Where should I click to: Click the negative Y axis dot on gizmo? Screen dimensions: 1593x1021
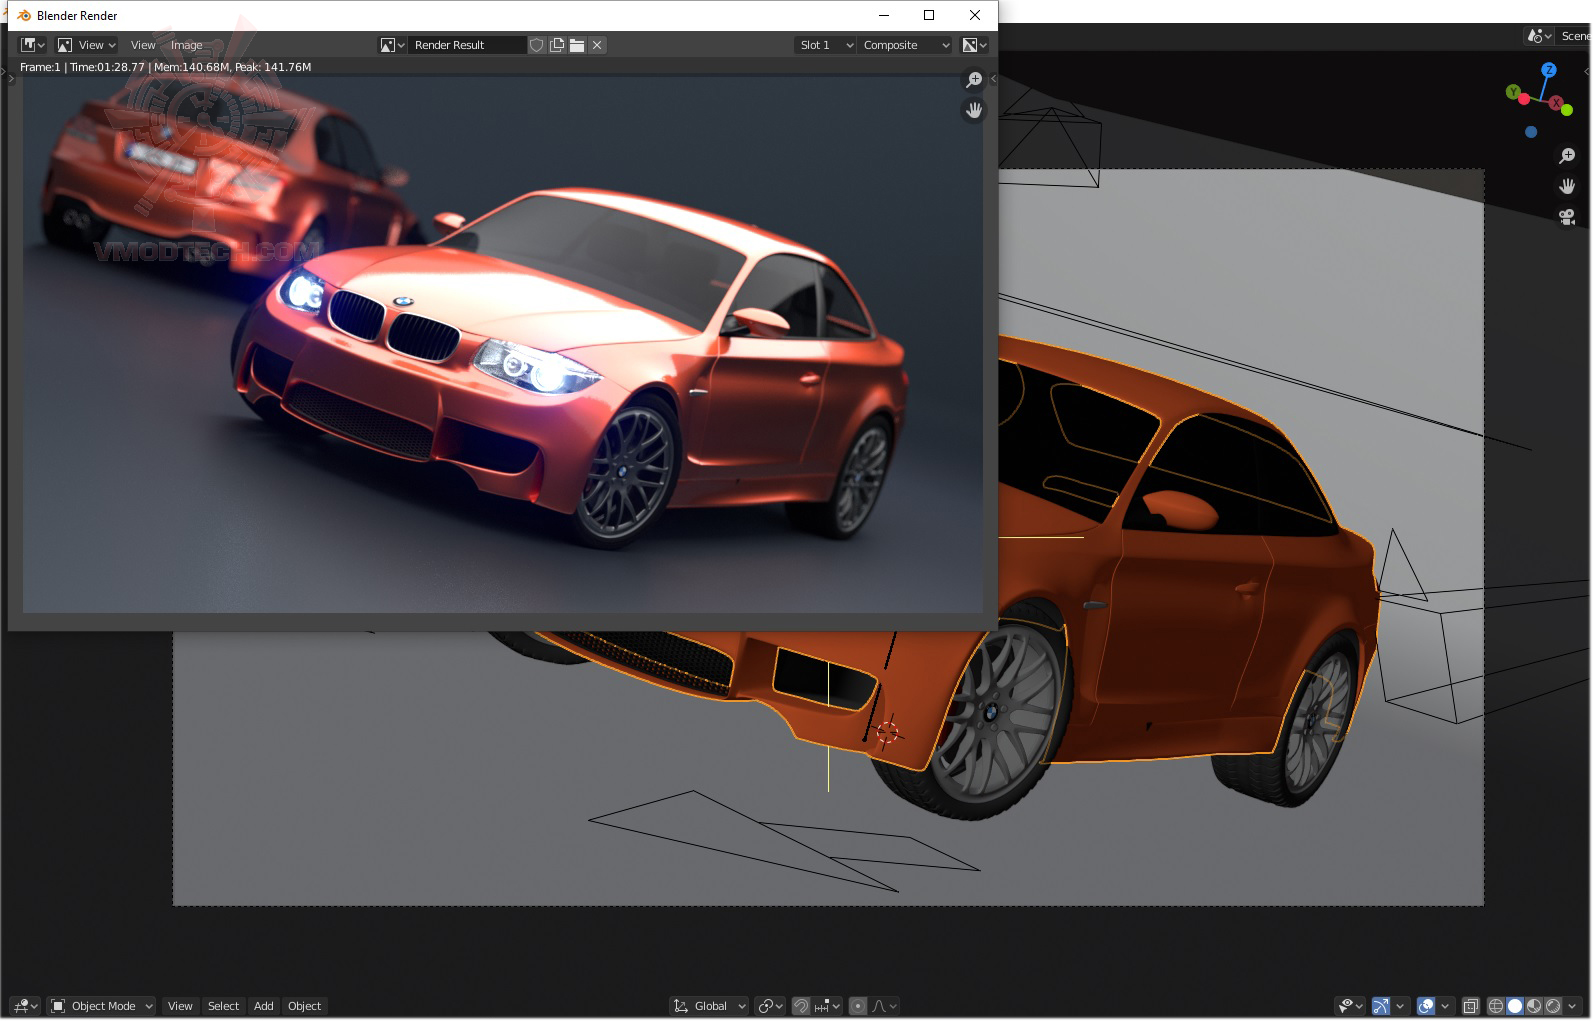click(x=1567, y=108)
